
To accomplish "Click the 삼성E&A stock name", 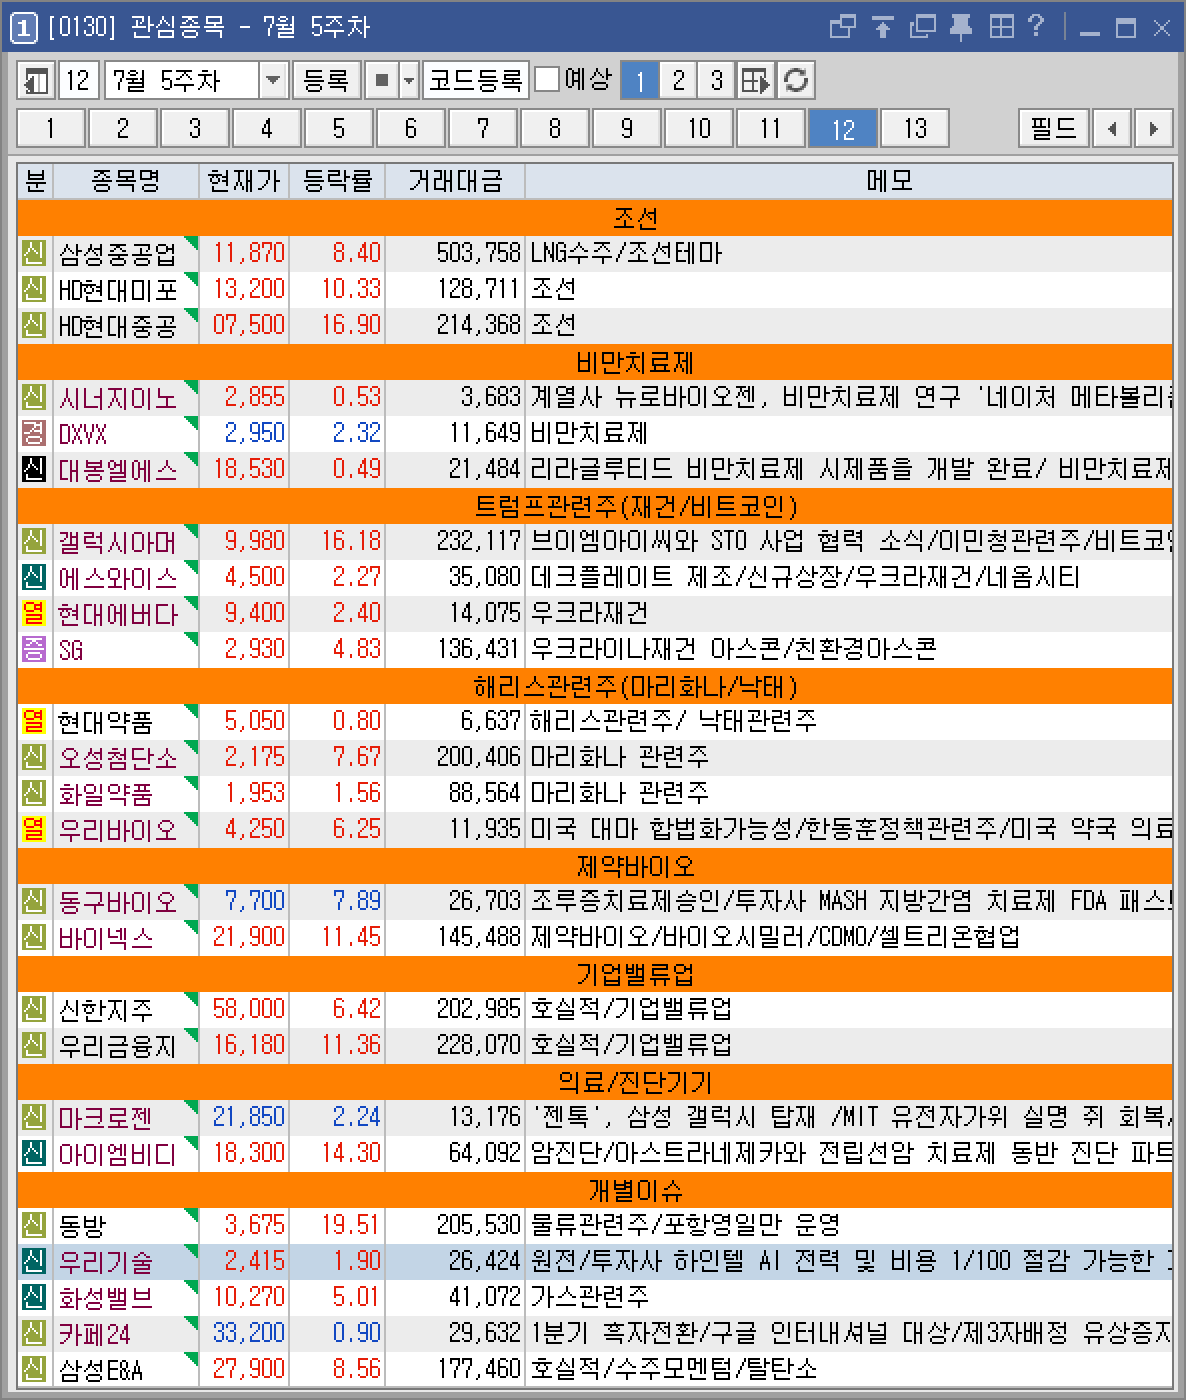I will pos(100,1370).
